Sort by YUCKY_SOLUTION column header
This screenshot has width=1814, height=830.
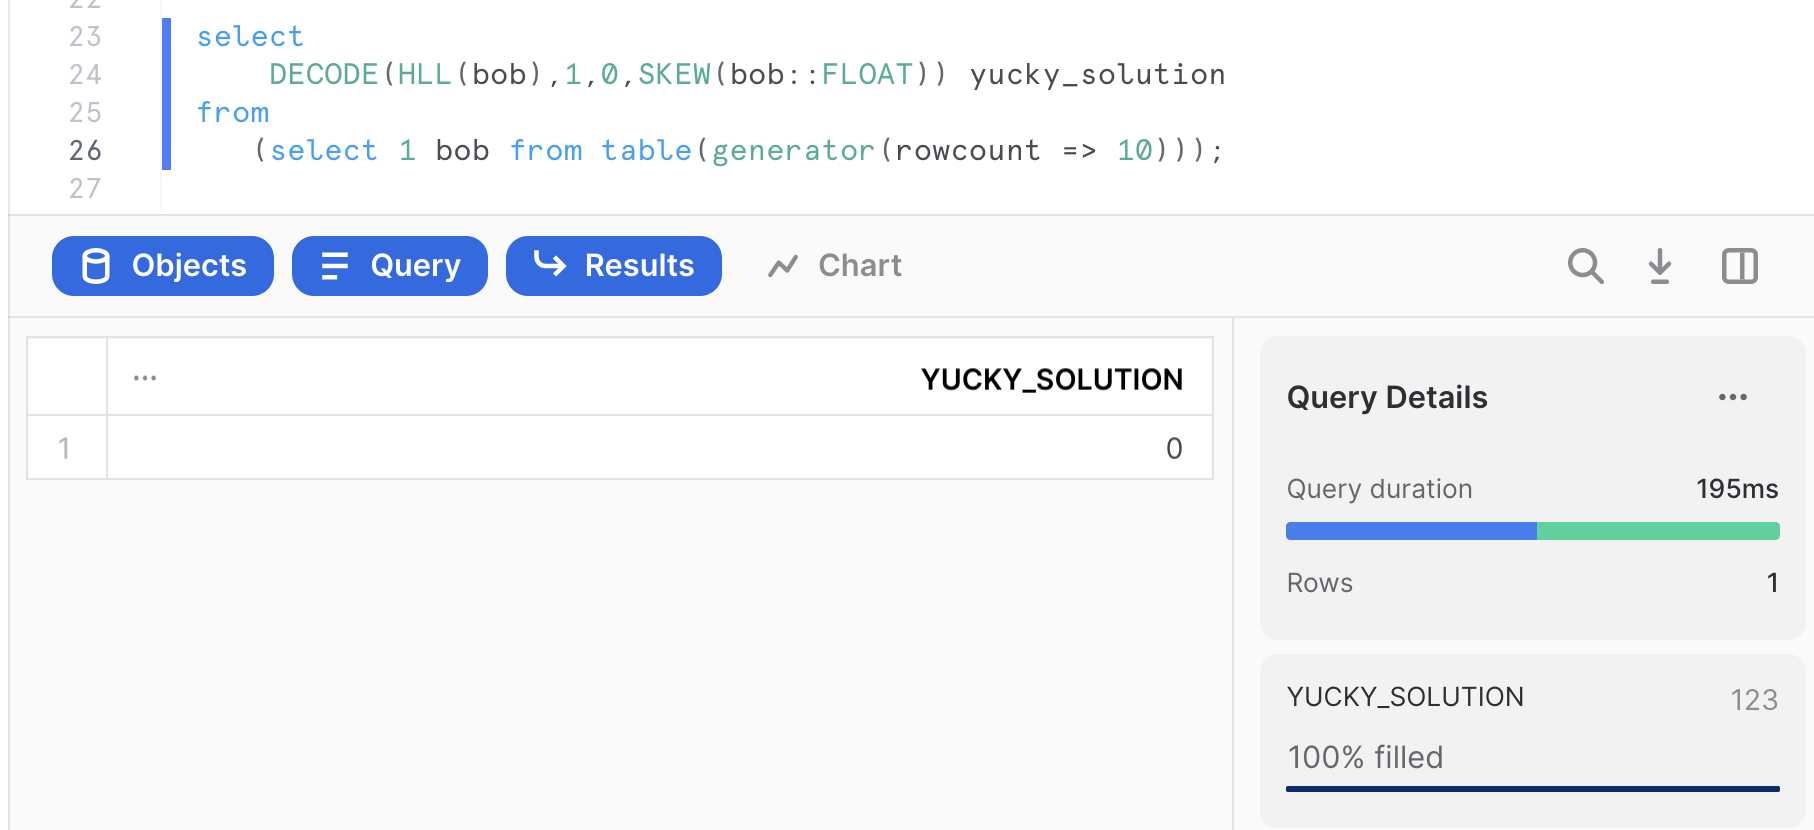pyautogui.click(x=1051, y=379)
